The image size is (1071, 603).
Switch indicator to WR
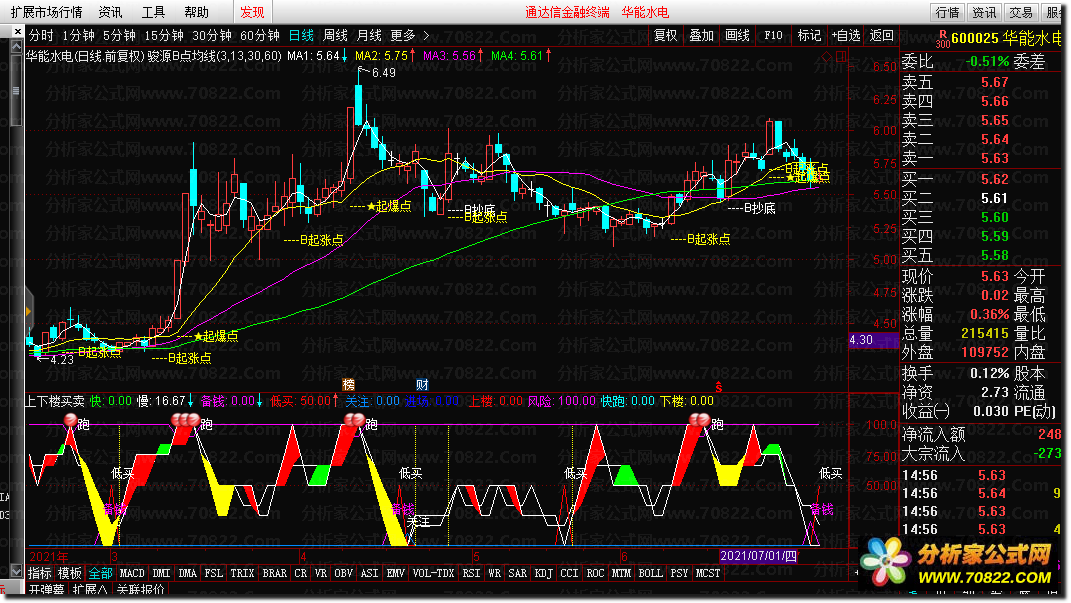[x=495, y=573]
